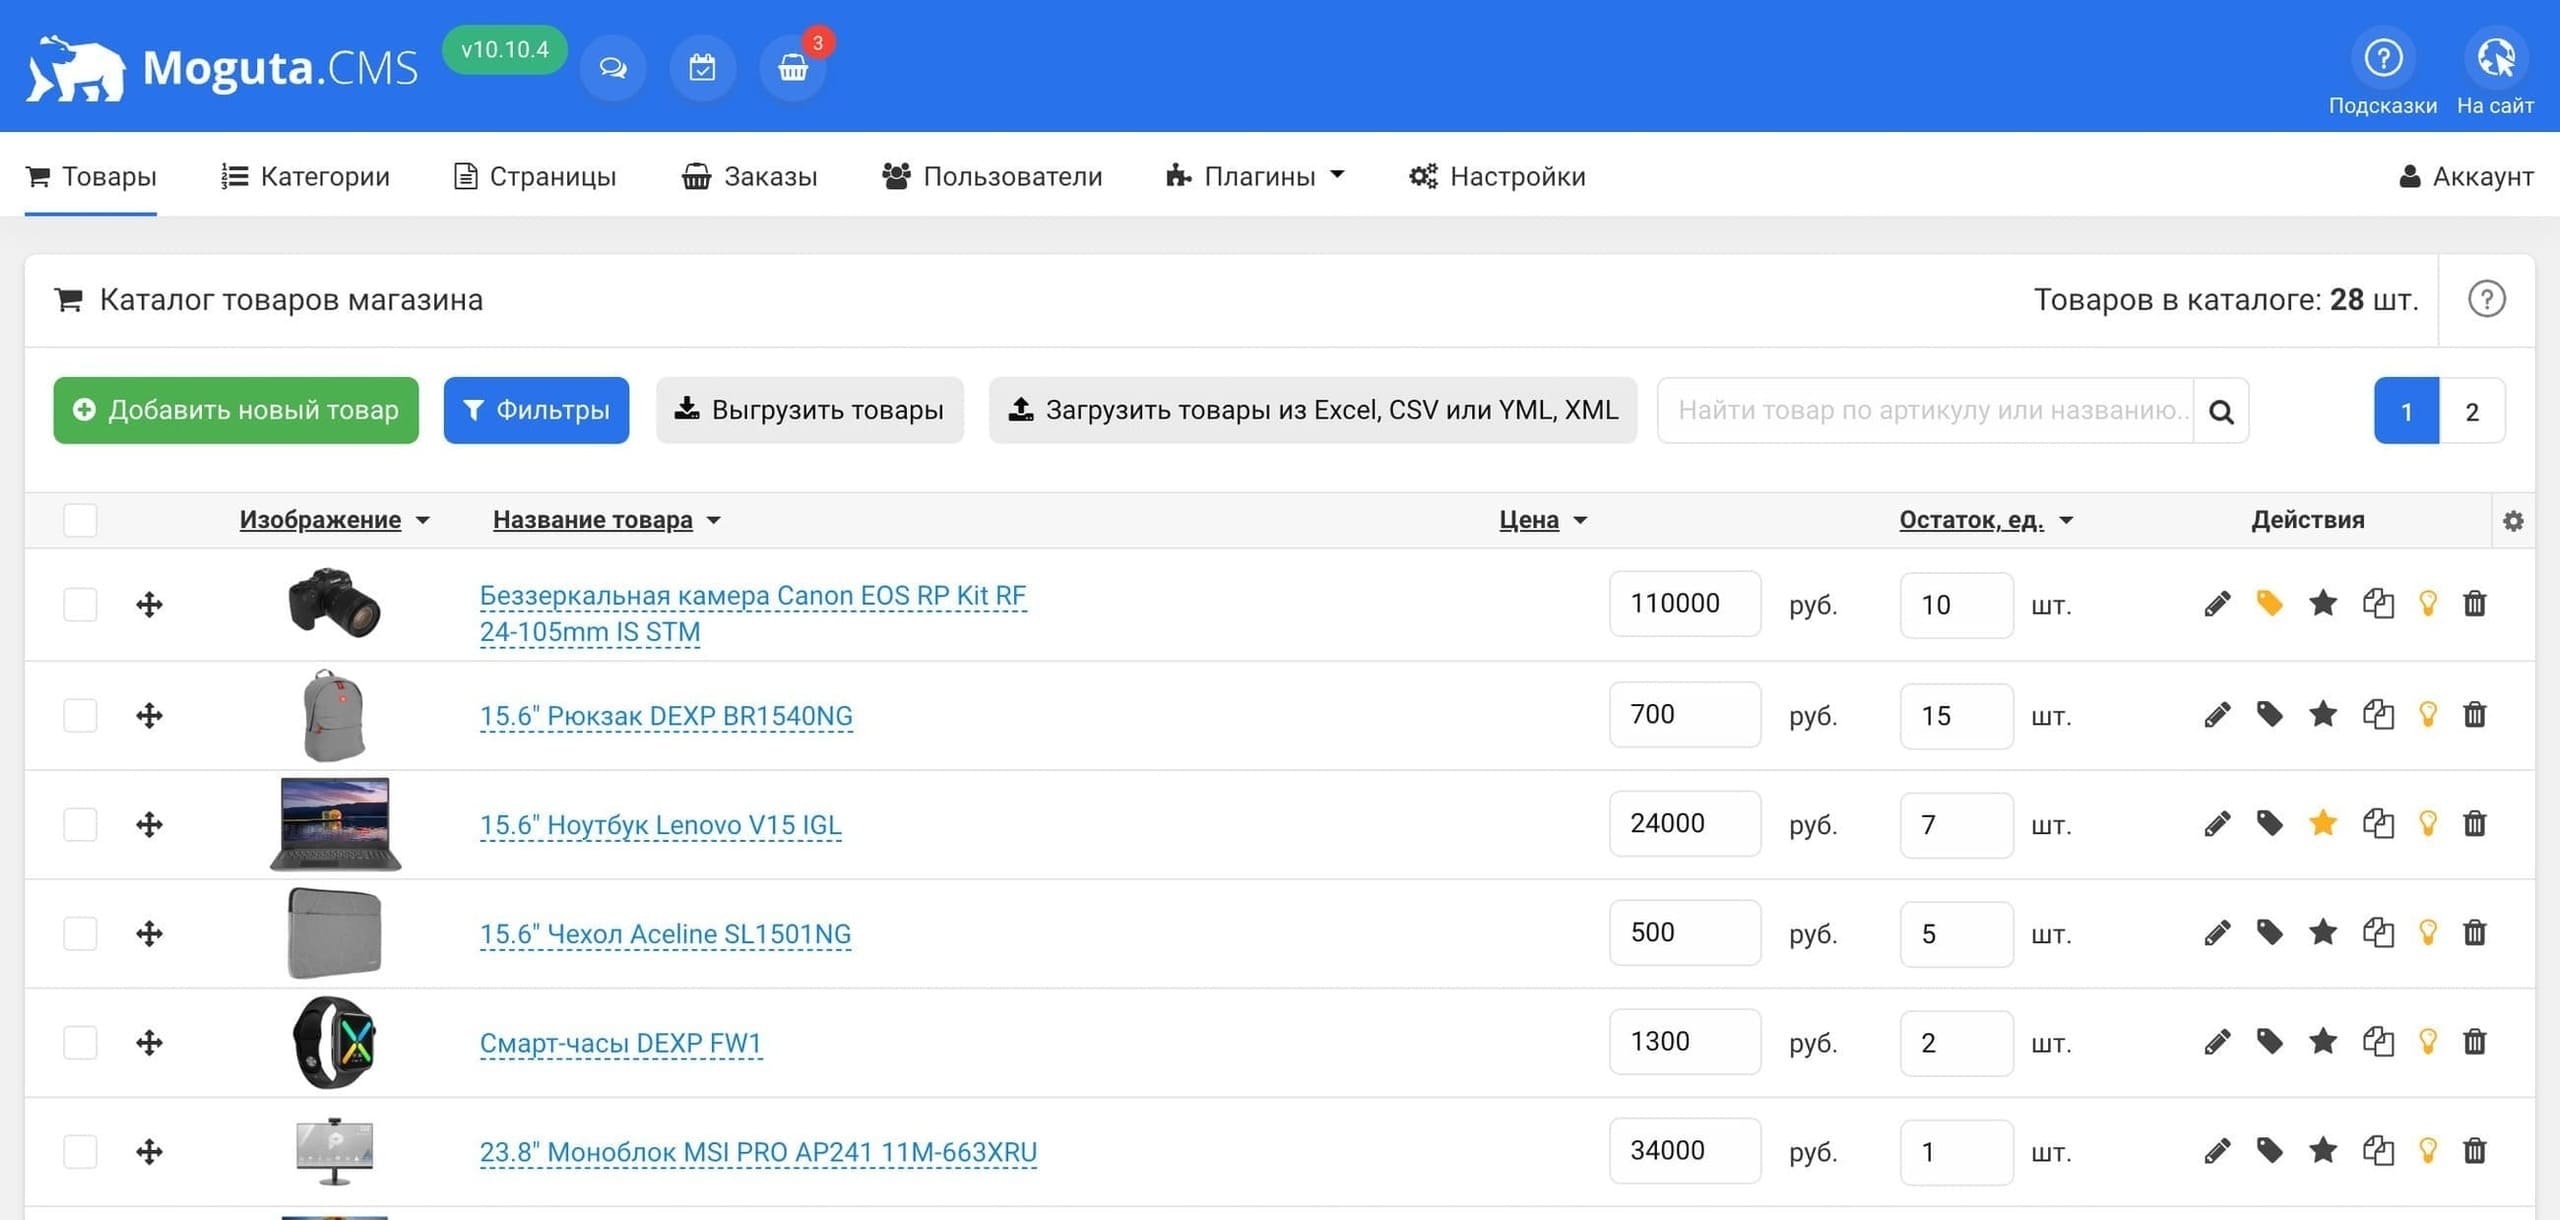Click Добавить новый товар button

pos(236,410)
